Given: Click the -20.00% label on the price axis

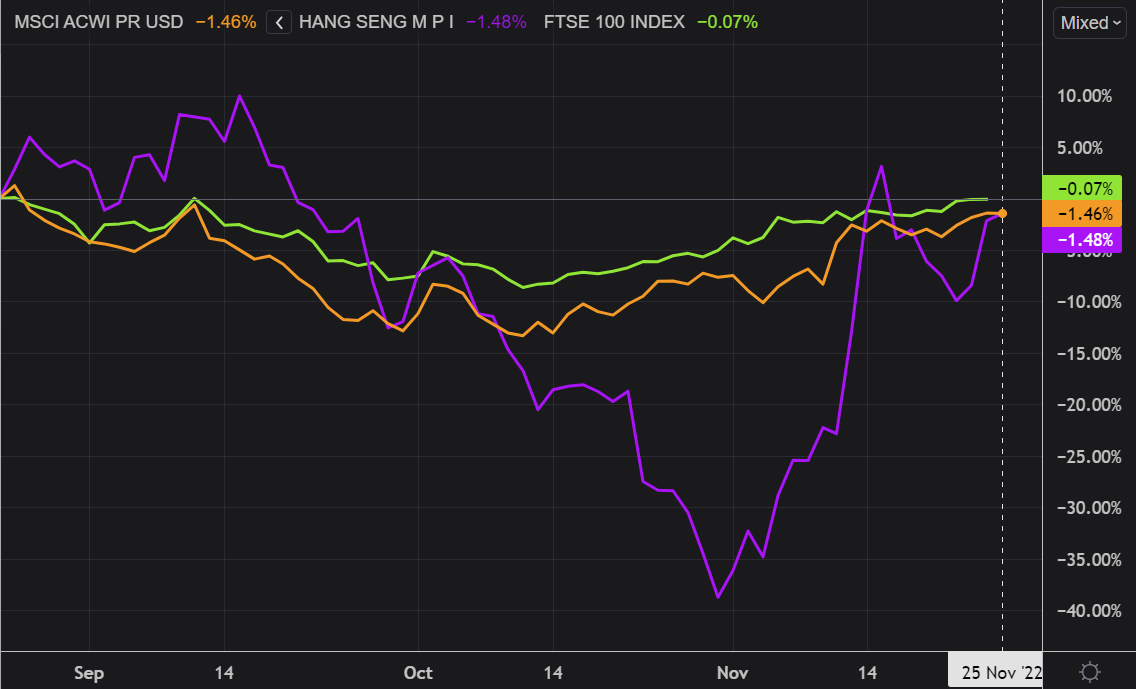Looking at the screenshot, I should pyautogui.click(x=1082, y=405).
